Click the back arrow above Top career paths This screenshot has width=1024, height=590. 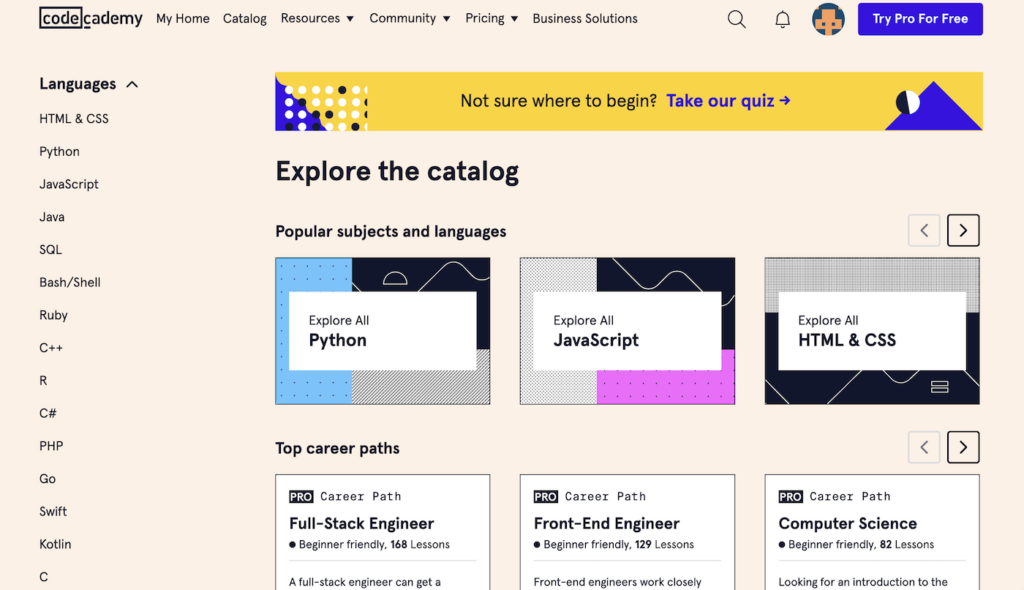point(924,447)
